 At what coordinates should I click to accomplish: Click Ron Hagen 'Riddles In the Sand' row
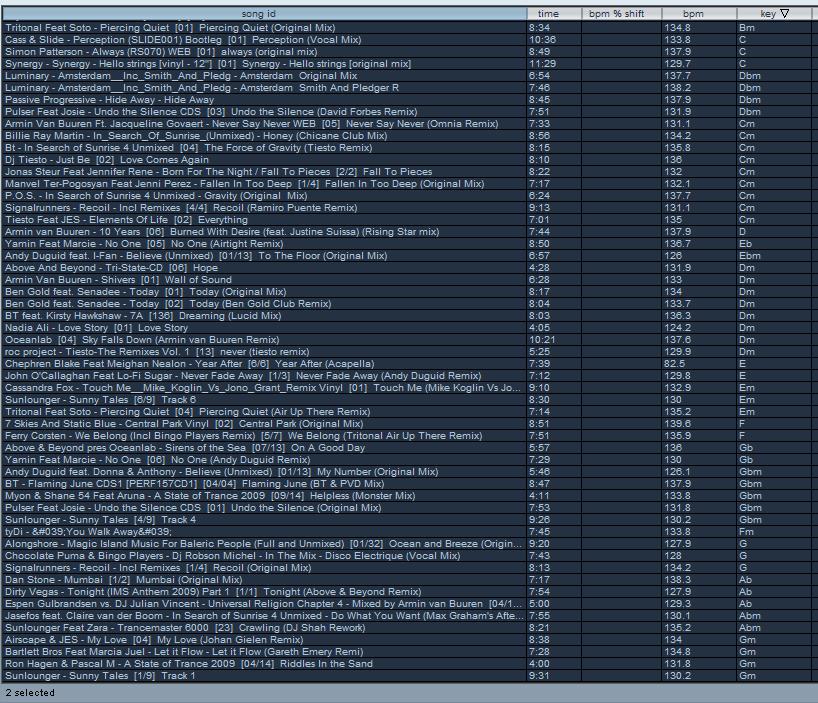tap(407, 663)
